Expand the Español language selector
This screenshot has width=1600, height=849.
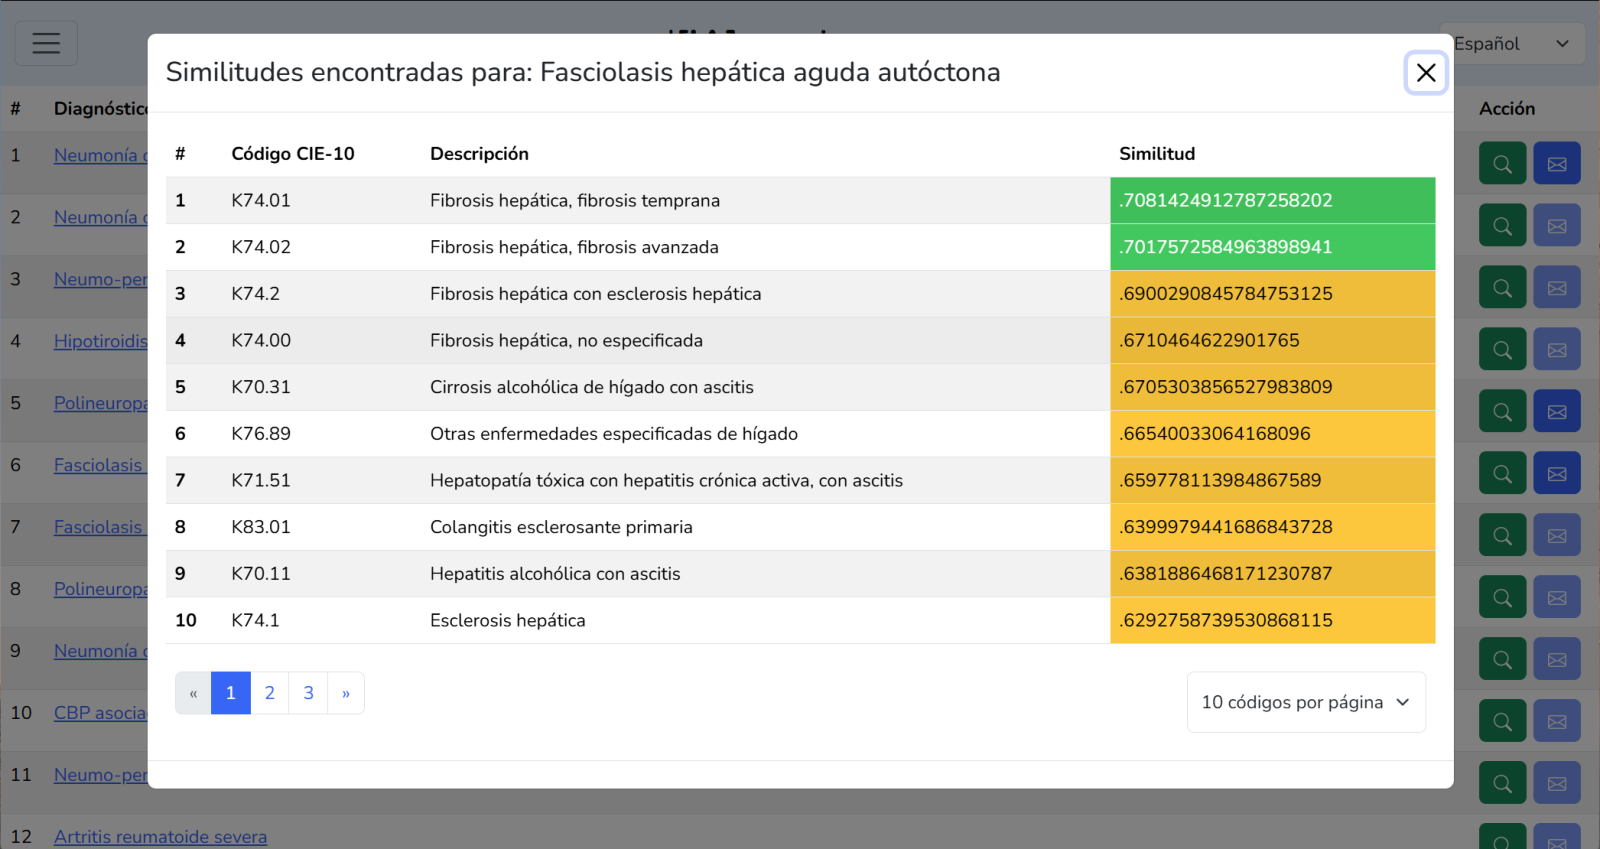[1511, 44]
